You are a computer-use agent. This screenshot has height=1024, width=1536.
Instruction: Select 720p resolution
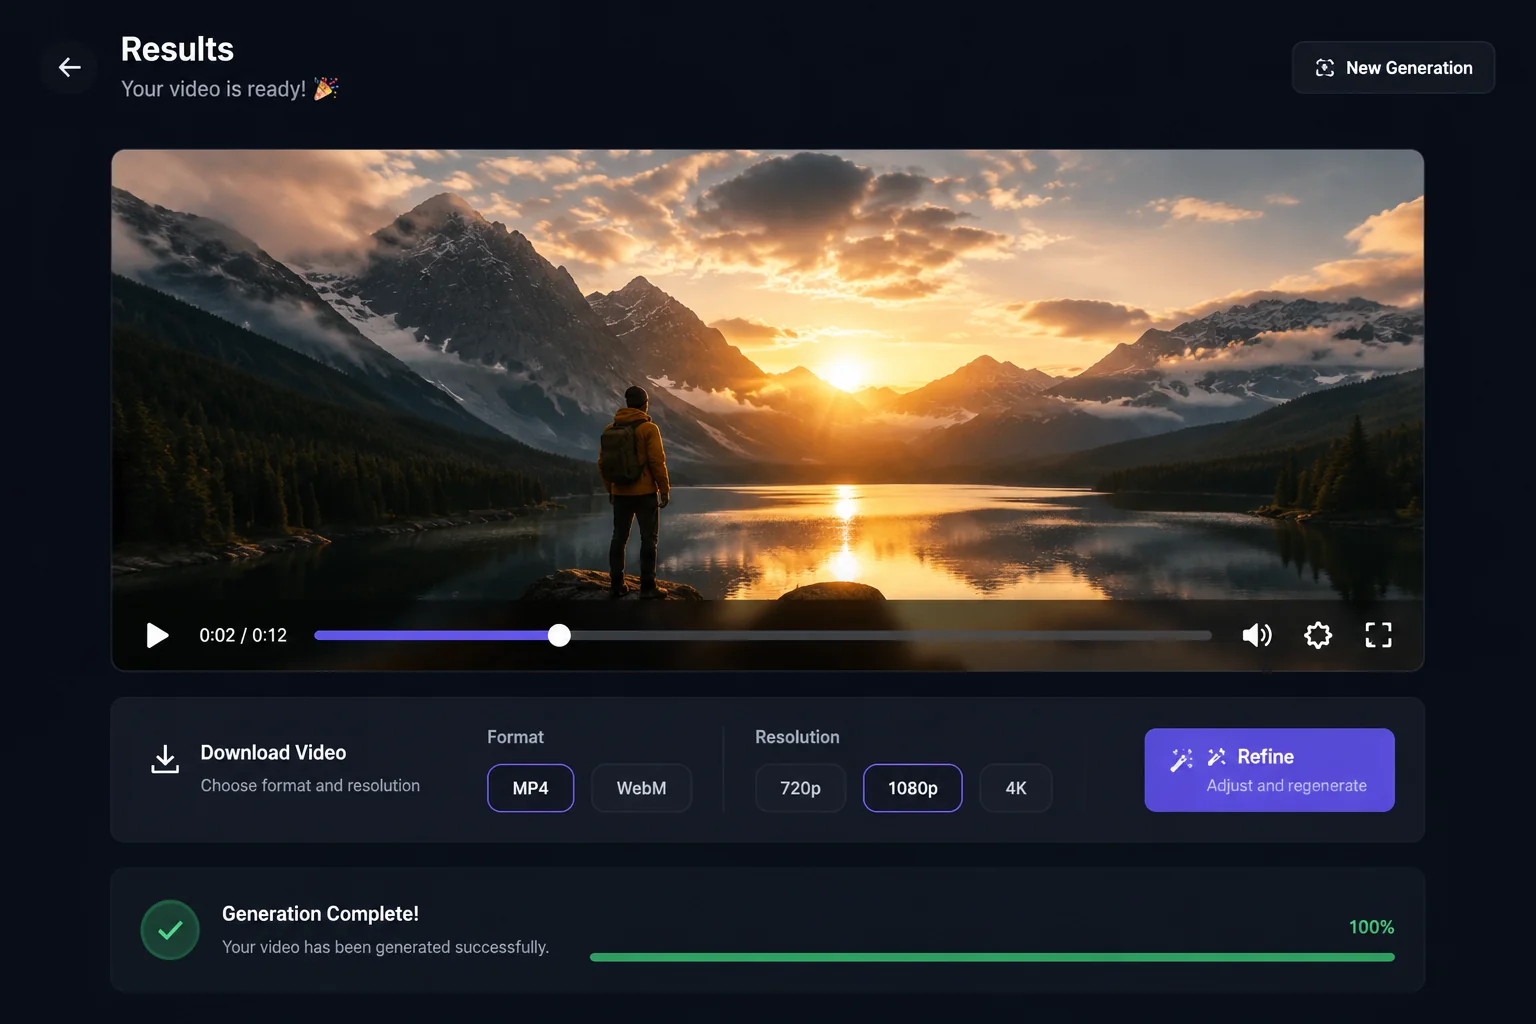click(x=800, y=788)
